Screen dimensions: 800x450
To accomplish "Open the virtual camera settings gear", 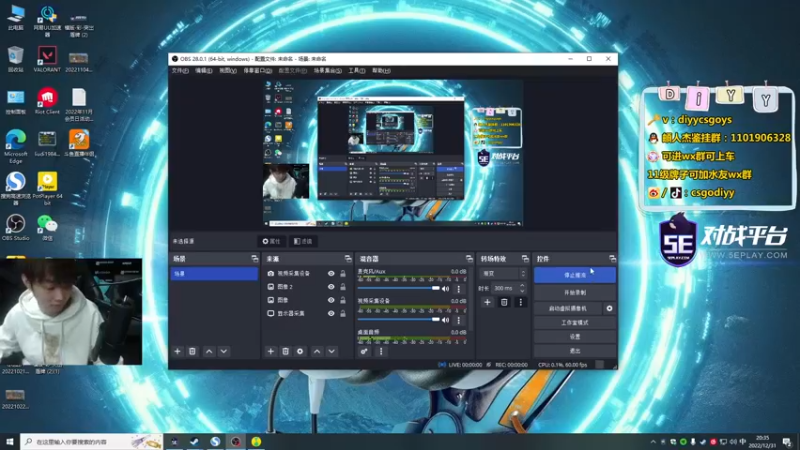I will click(x=609, y=308).
